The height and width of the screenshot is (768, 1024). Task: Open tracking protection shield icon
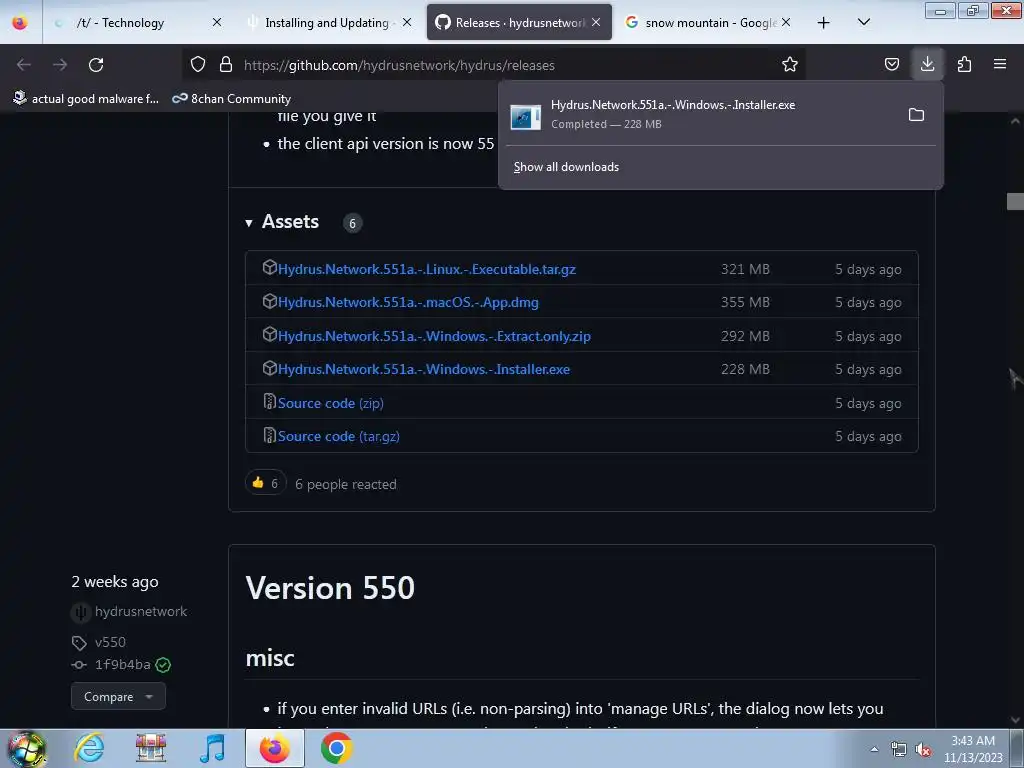tap(198, 64)
